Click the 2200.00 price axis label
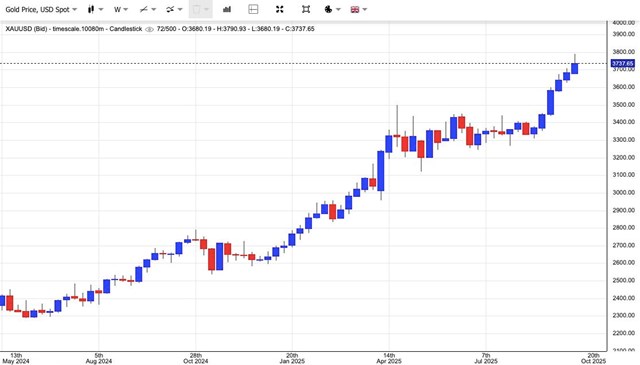The width and height of the screenshot is (640, 365). pos(623,333)
